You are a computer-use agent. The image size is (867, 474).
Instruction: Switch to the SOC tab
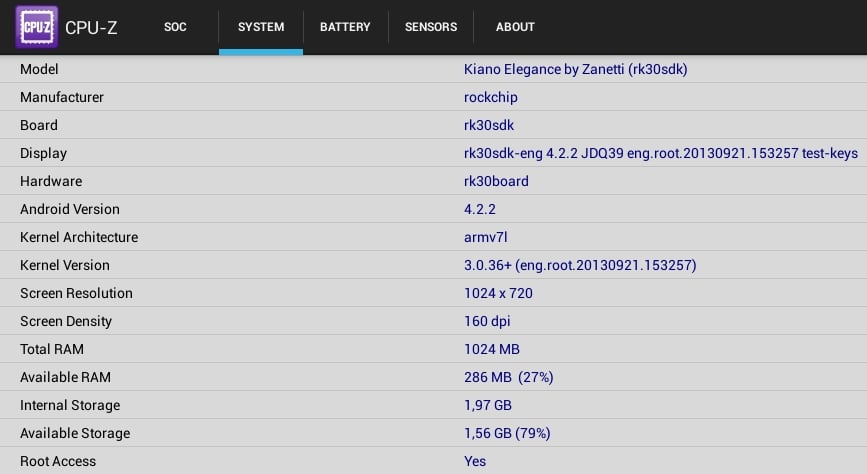175,27
